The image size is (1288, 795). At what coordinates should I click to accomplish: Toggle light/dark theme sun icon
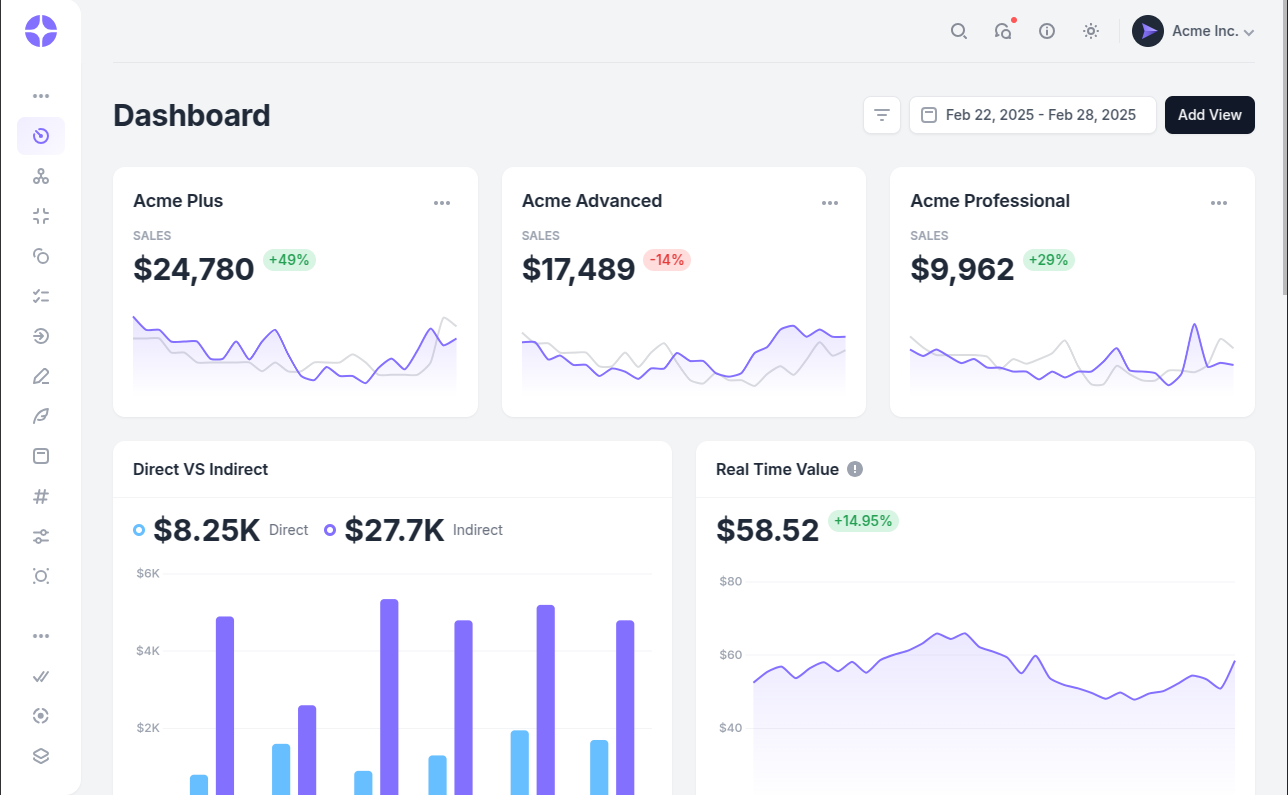tap(1091, 31)
